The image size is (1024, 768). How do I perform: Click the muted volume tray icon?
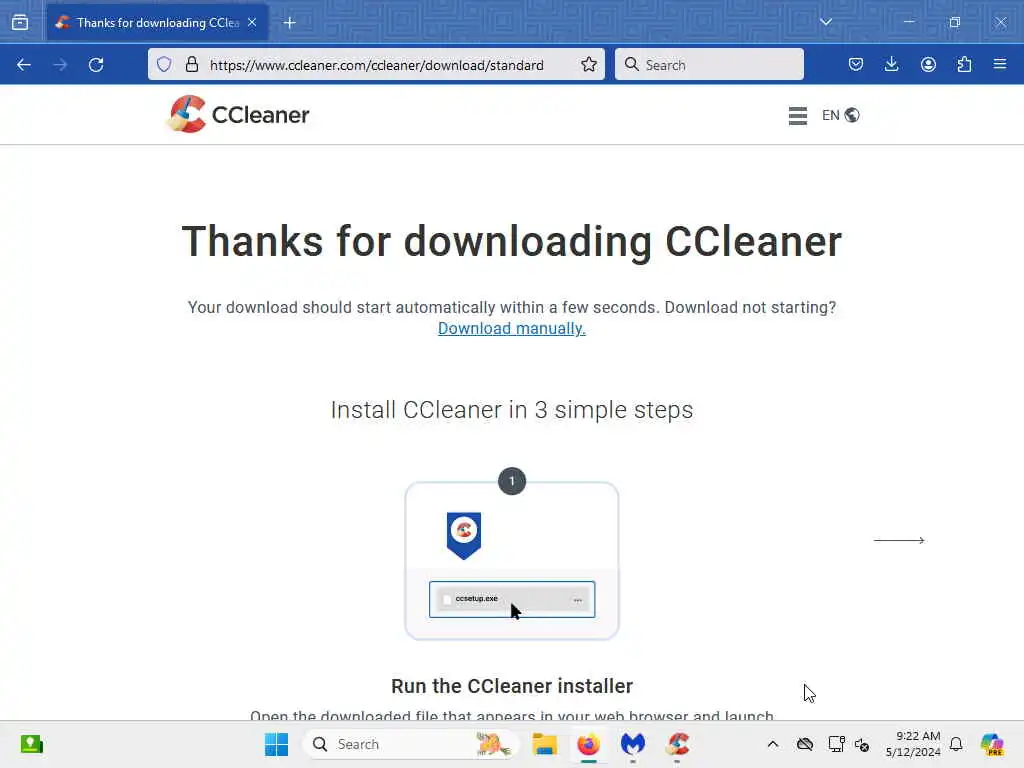862,744
